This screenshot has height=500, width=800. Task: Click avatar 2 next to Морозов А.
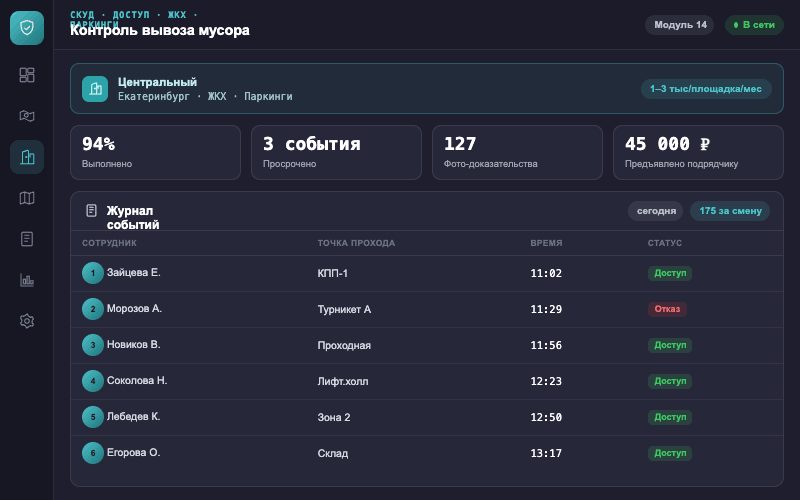tap(93, 309)
